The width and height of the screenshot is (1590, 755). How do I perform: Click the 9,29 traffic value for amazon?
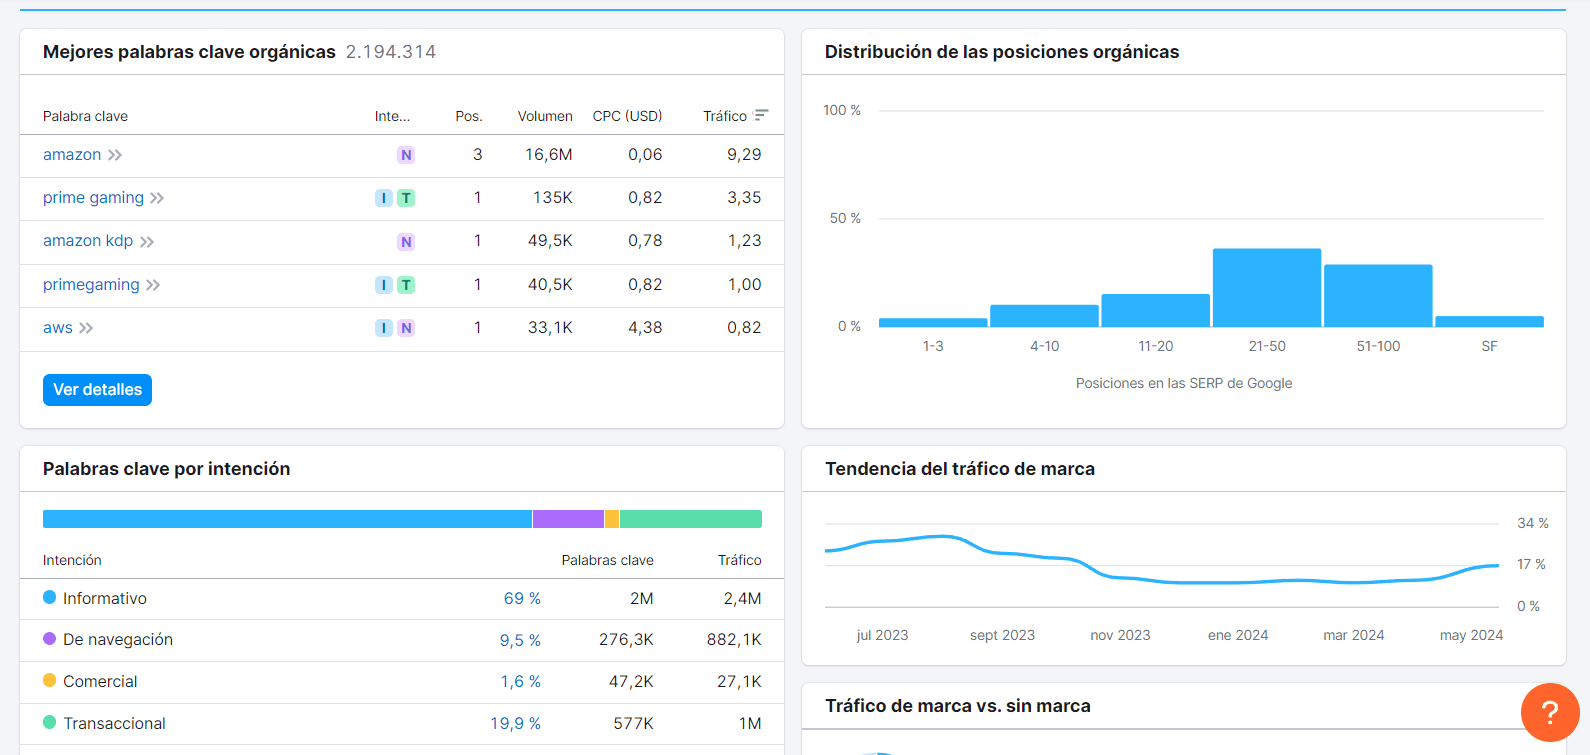(744, 155)
